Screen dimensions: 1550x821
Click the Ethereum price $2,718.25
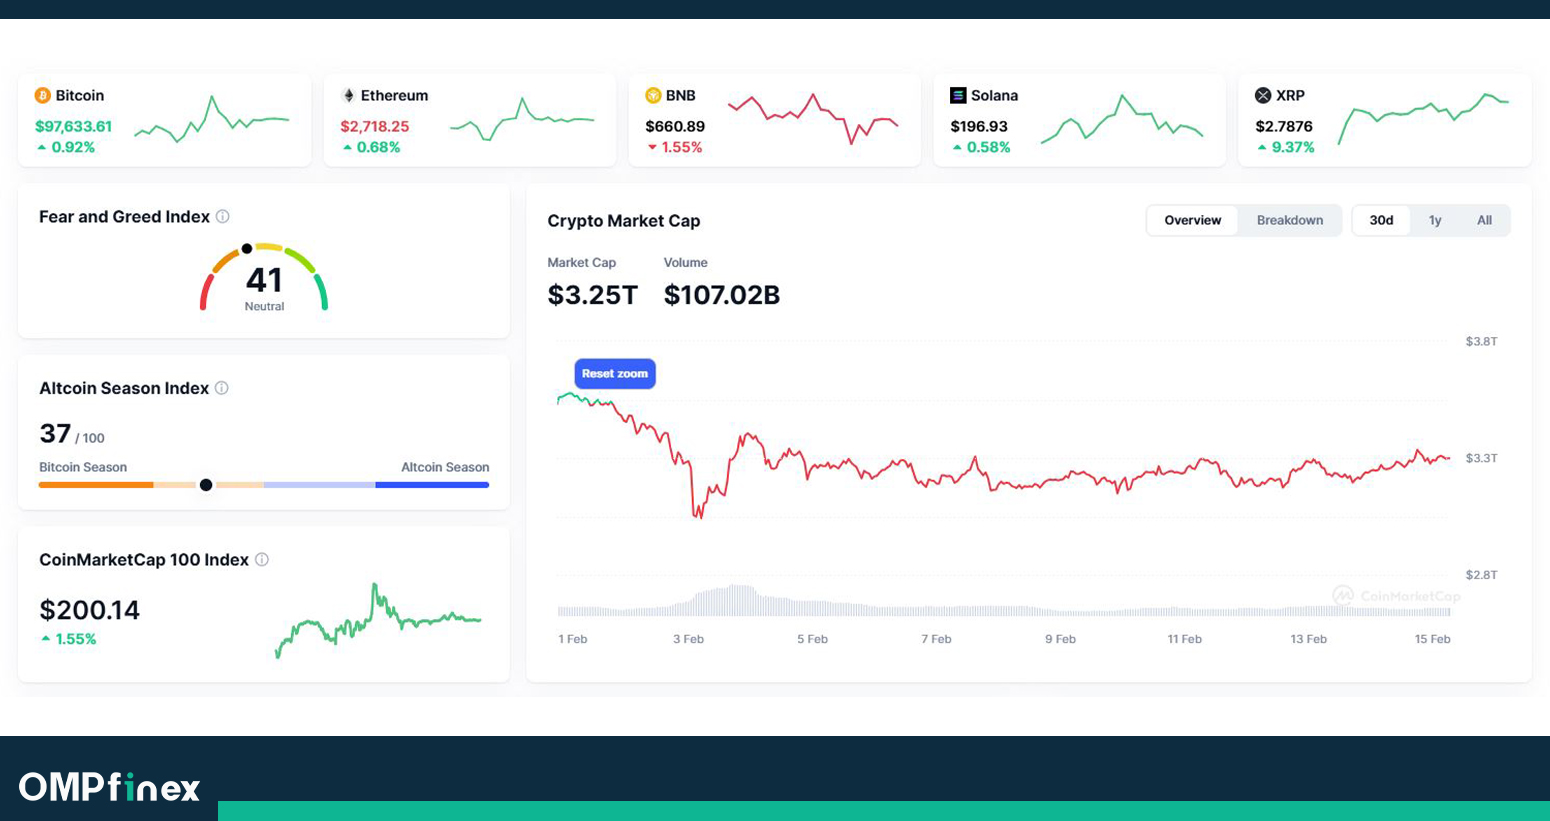coord(375,127)
